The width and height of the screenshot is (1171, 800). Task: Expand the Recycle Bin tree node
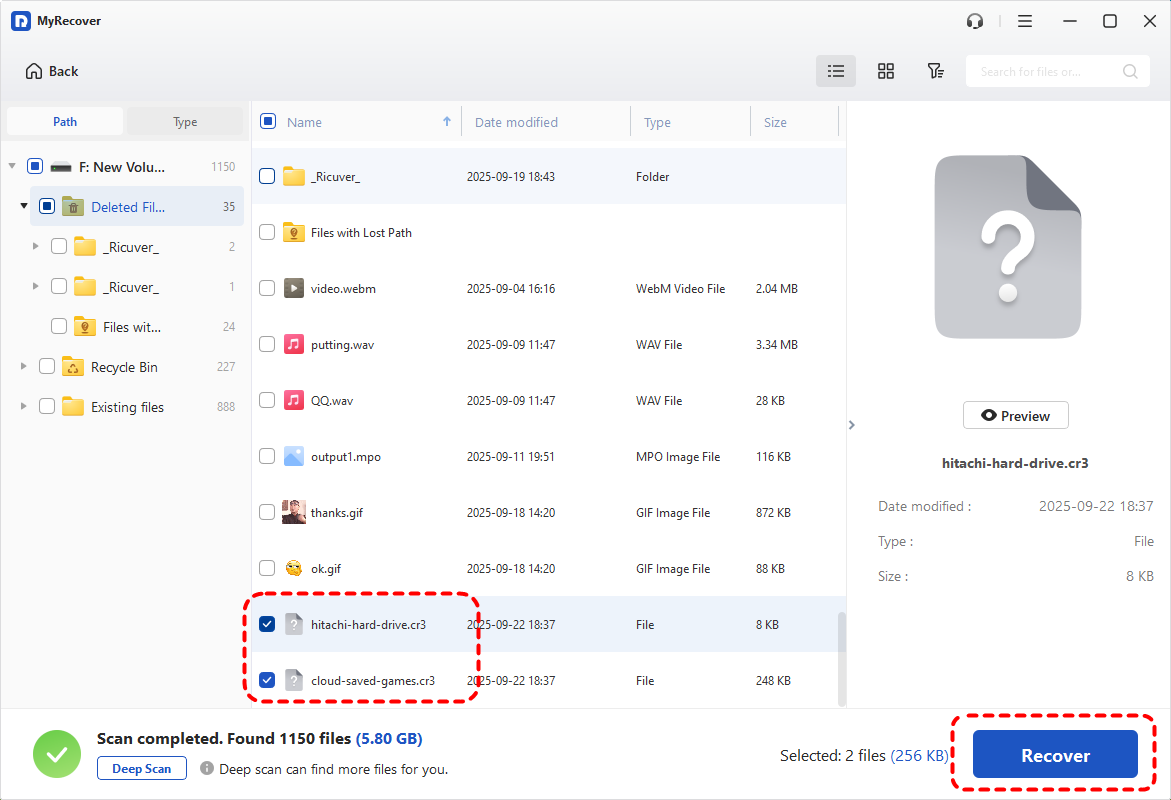[x=23, y=367]
